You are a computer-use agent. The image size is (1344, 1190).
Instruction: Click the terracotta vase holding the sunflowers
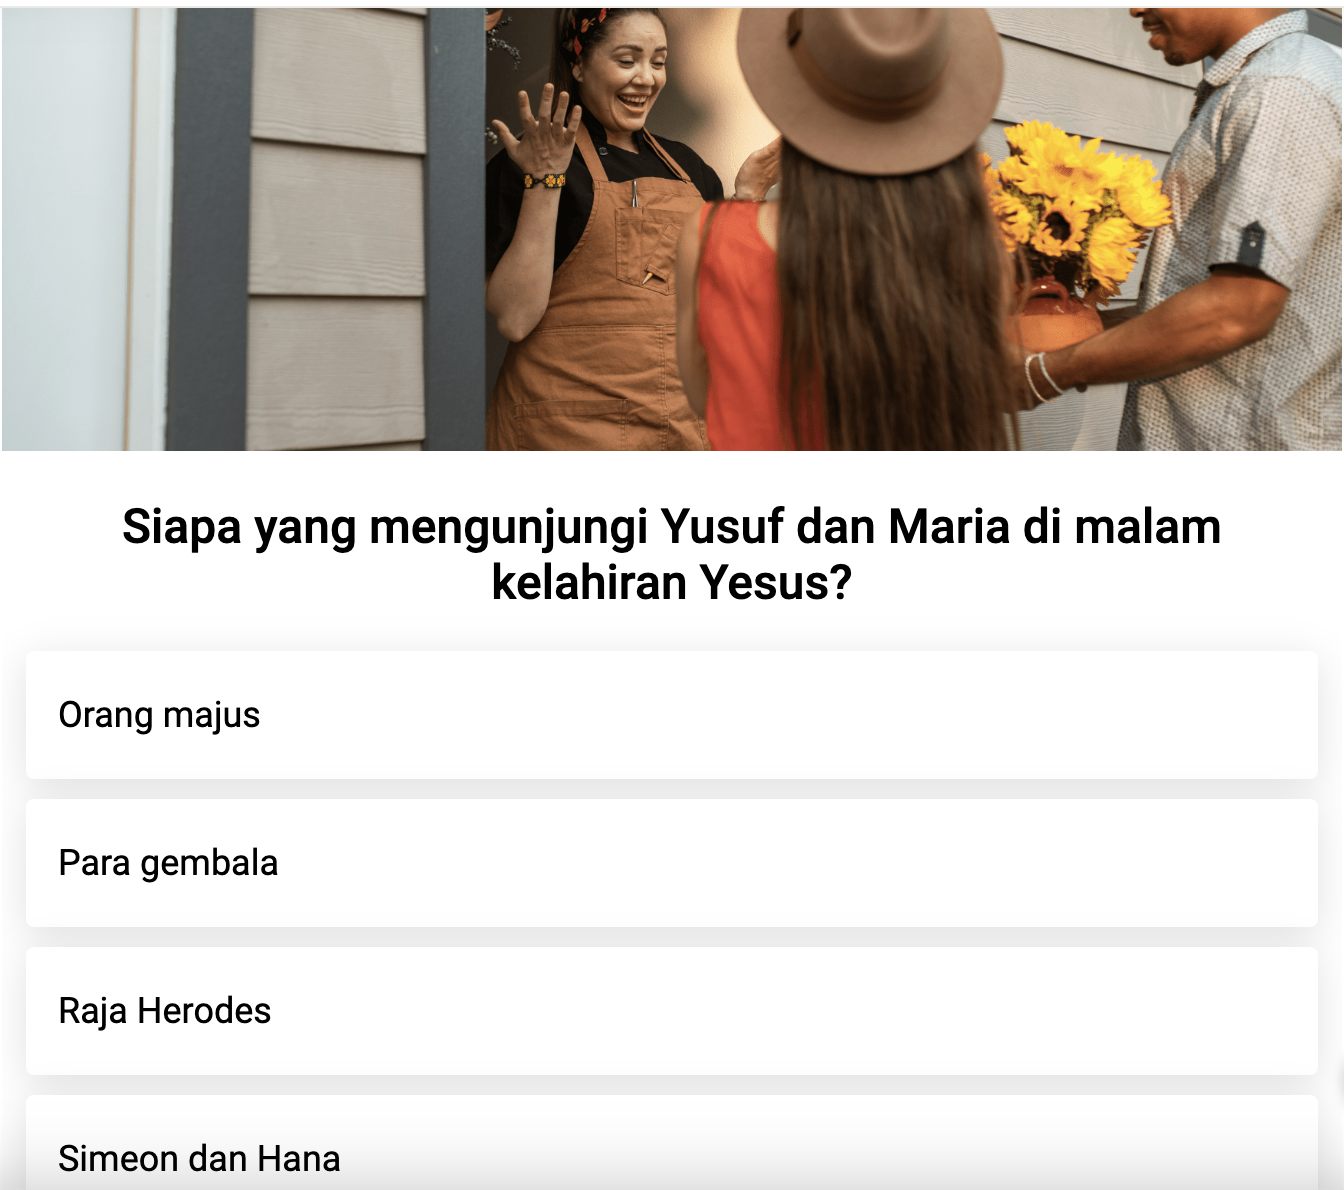tap(1056, 315)
